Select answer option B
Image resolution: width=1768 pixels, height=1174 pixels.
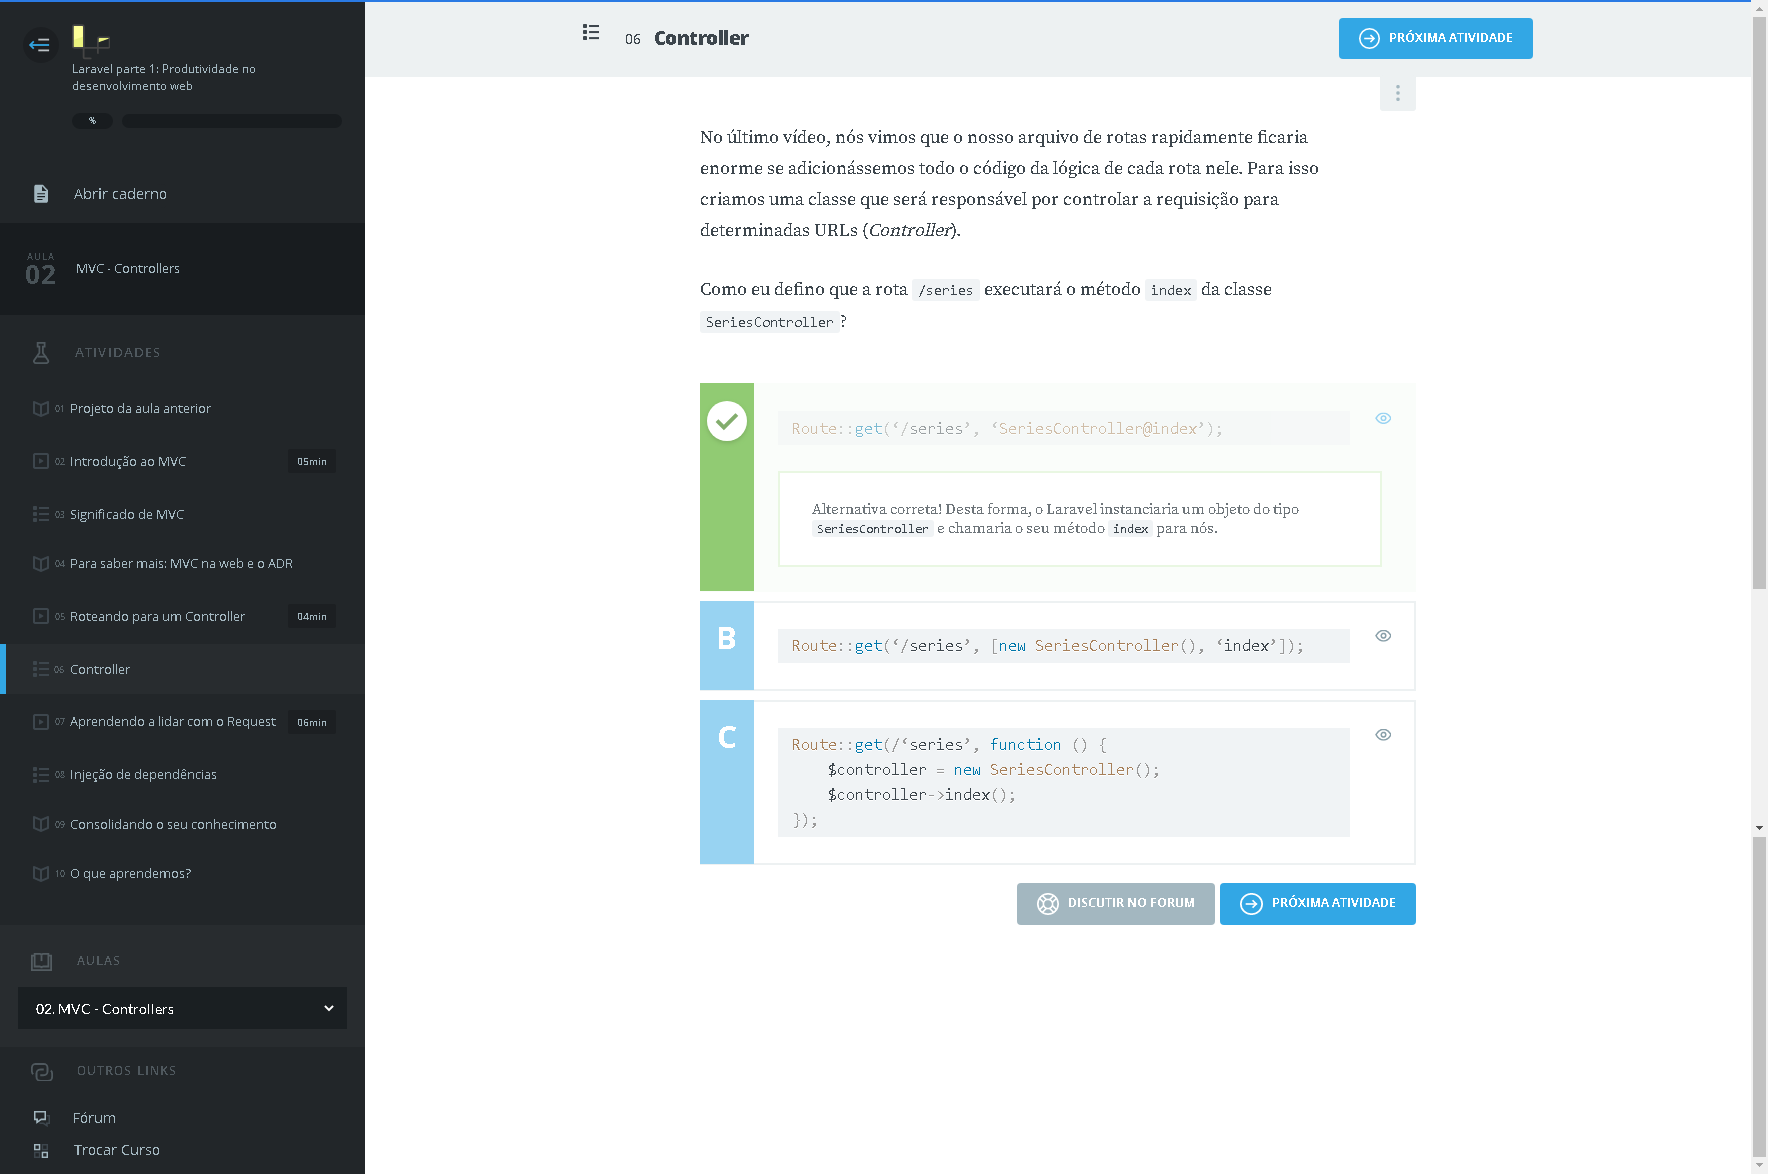click(x=727, y=639)
